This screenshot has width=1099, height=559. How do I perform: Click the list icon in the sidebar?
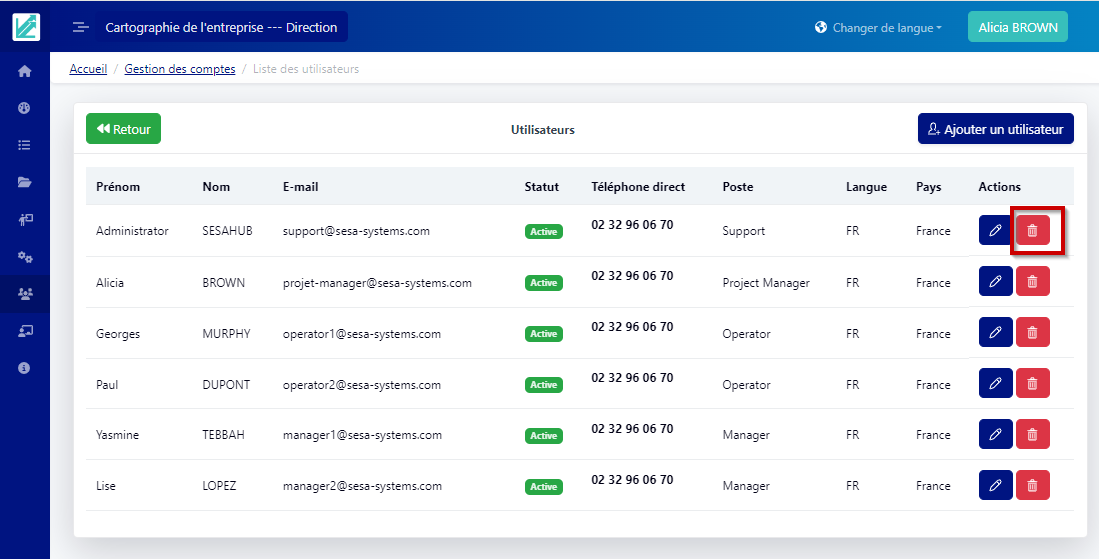[x=24, y=145]
